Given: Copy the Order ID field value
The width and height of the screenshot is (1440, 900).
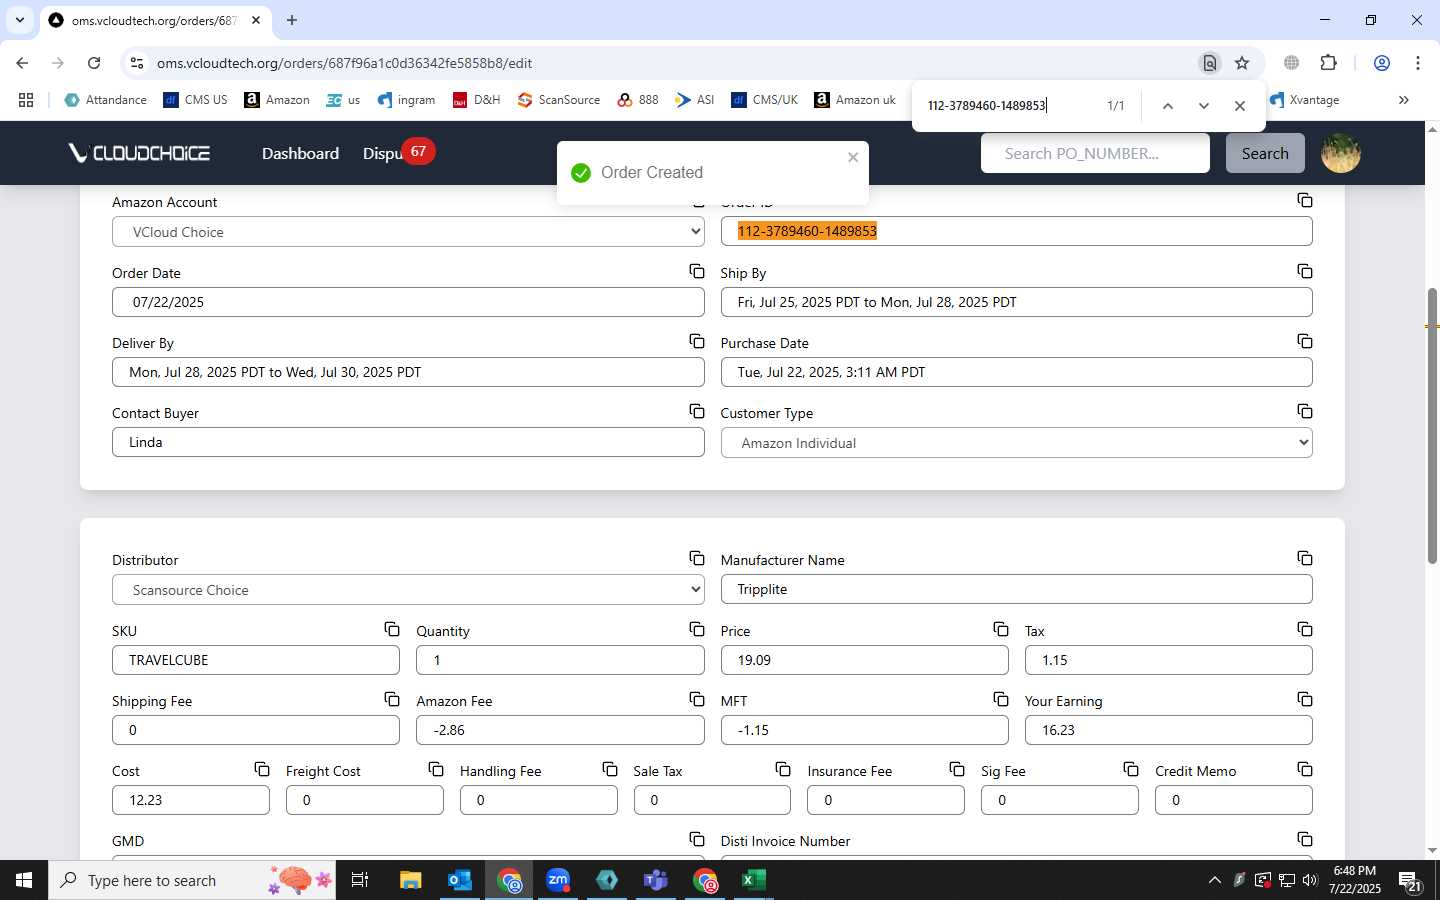Looking at the screenshot, I should (1305, 200).
